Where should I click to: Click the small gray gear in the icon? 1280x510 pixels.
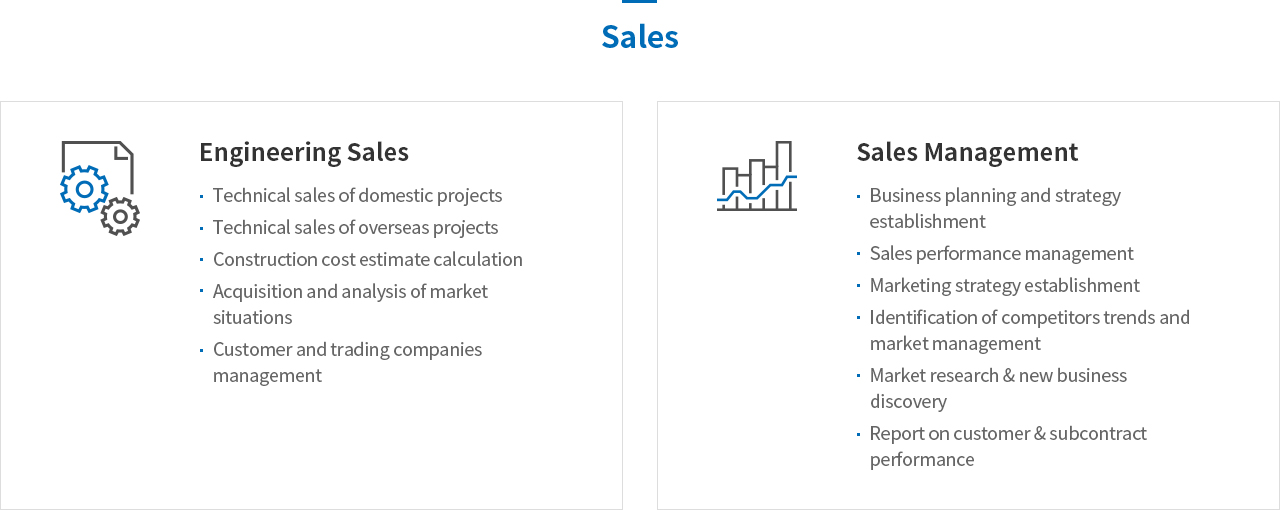tap(120, 216)
